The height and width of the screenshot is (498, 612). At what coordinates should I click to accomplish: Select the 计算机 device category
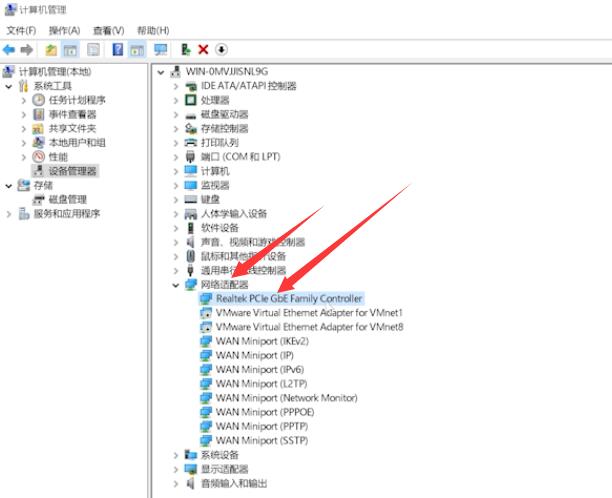tap(215, 171)
